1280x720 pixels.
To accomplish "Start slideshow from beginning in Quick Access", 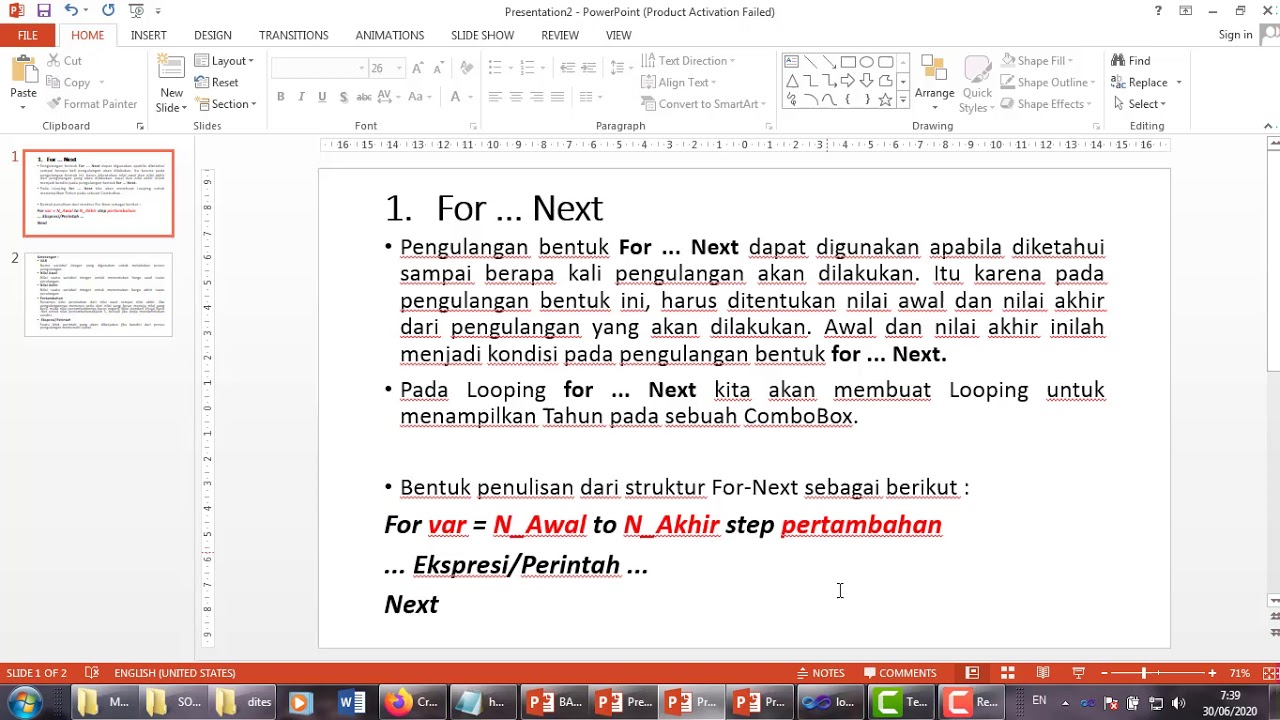I will [x=137, y=11].
